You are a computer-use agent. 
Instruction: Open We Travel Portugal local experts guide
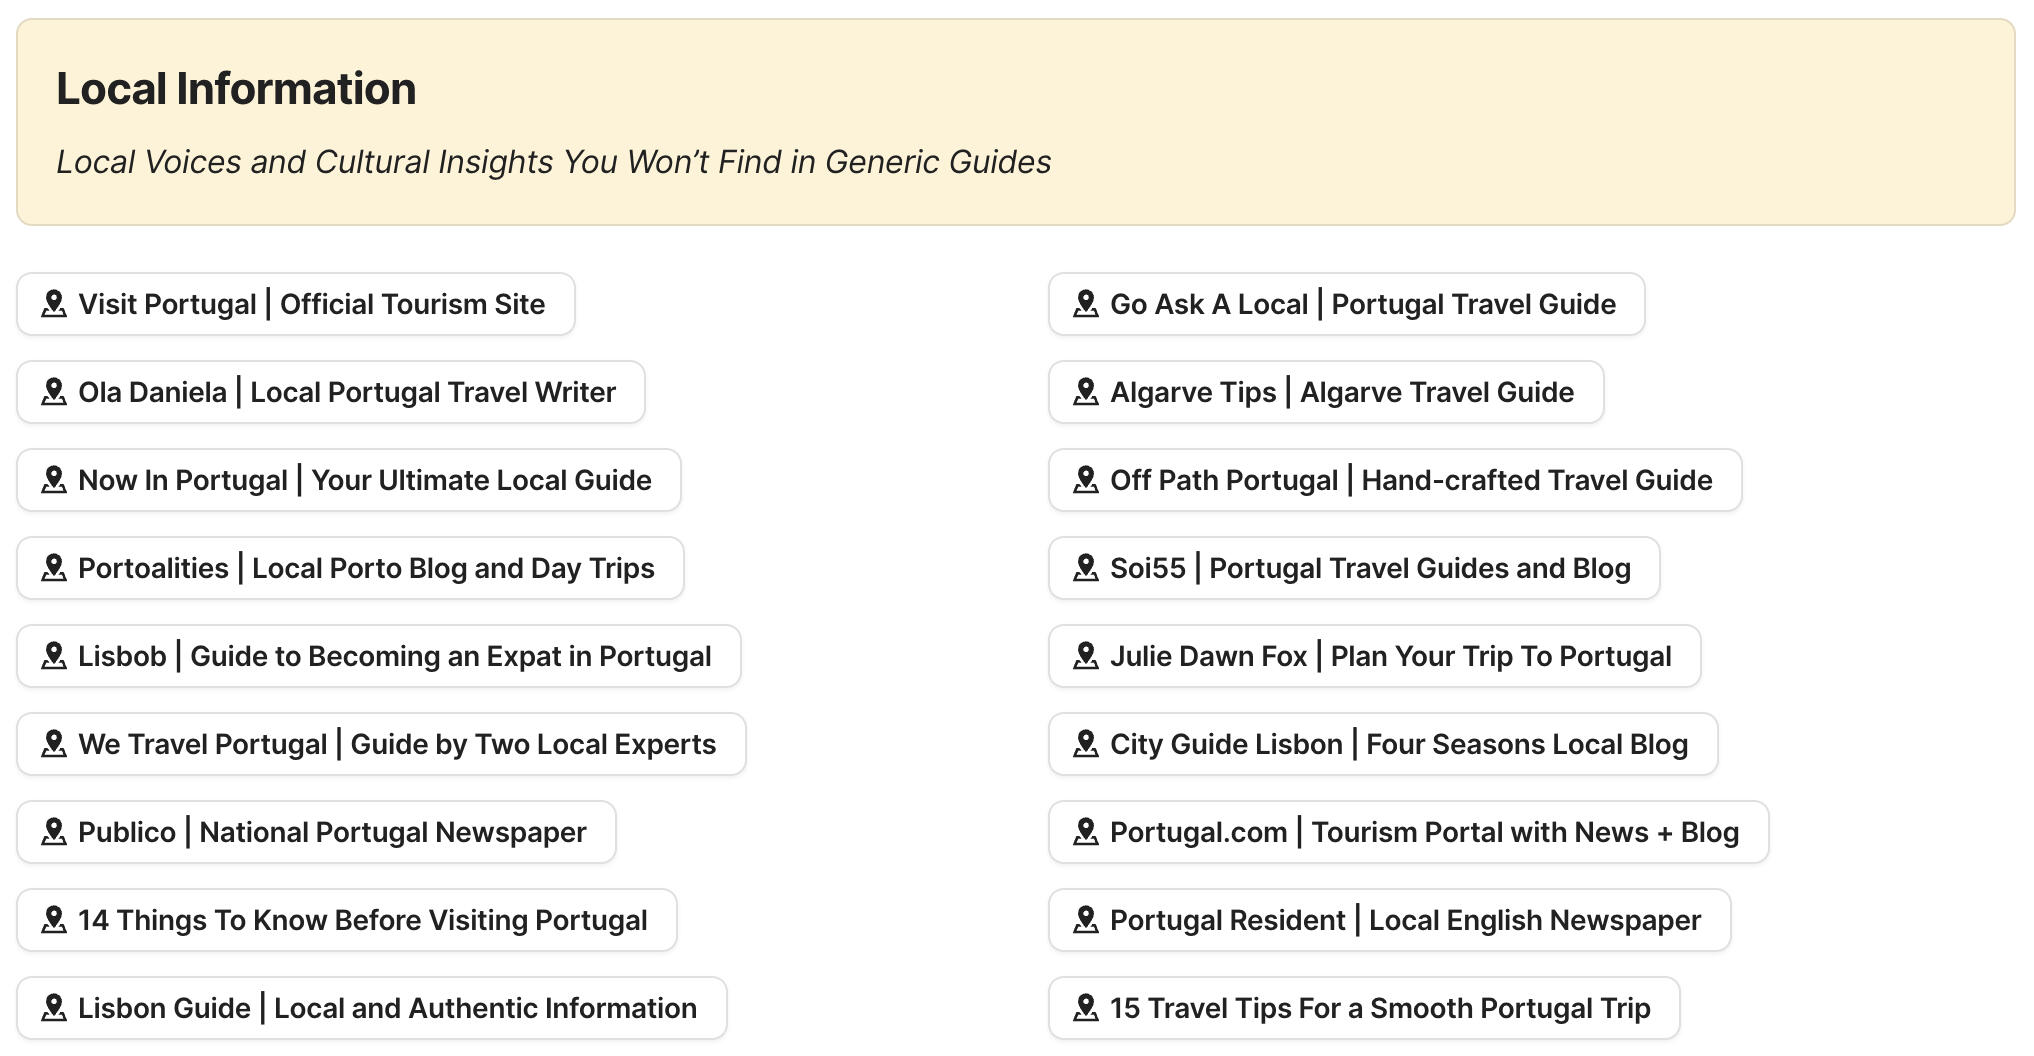tap(382, 744)
